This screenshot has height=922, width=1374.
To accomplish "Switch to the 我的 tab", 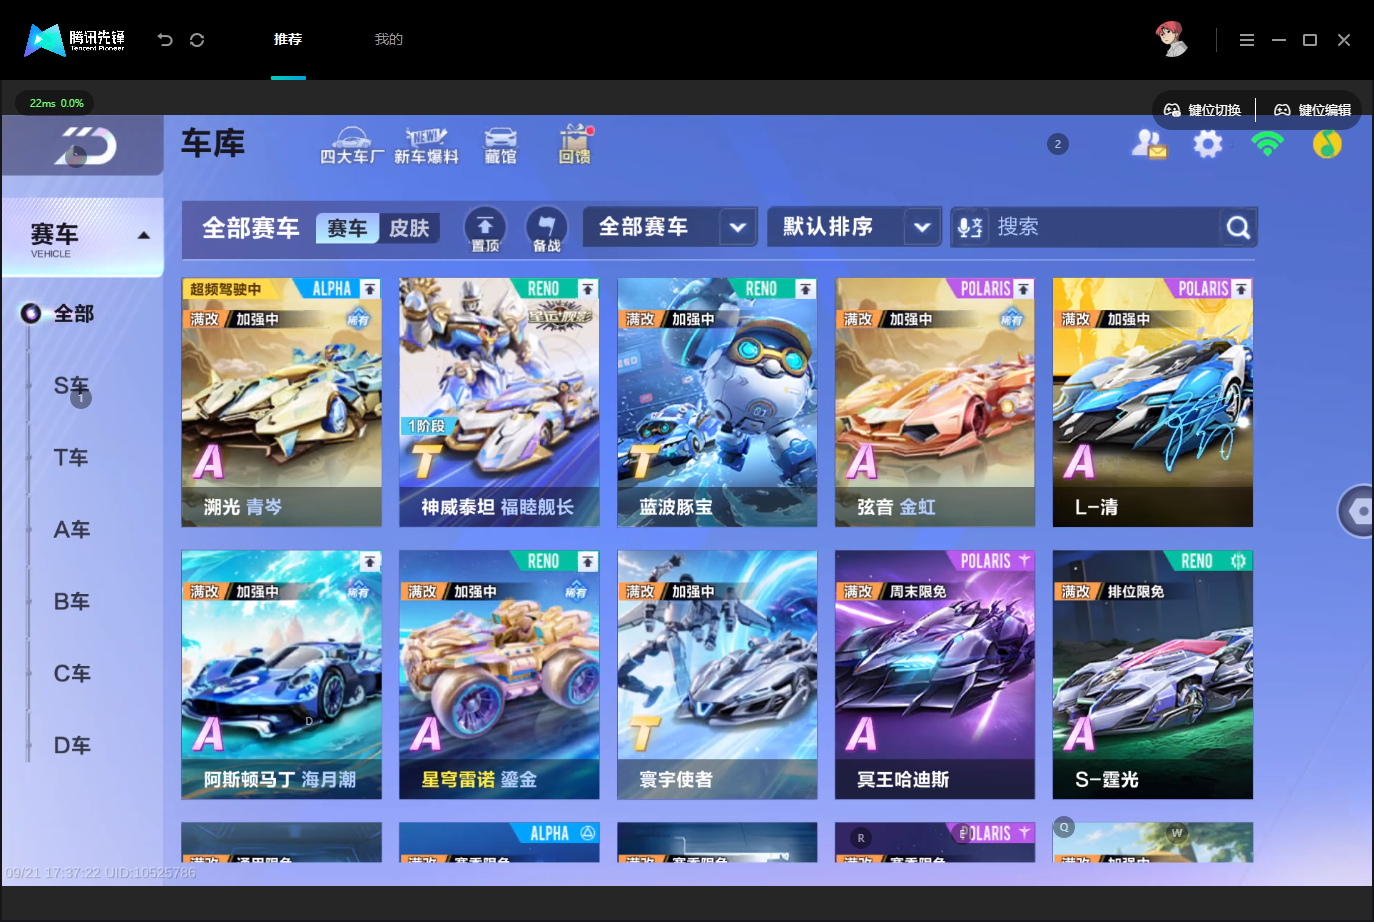I will (389, 39).
